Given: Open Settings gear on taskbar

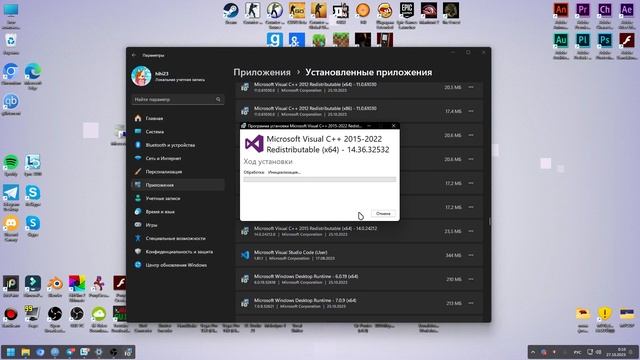Looking at the screenshot, I should click(99, 352).
